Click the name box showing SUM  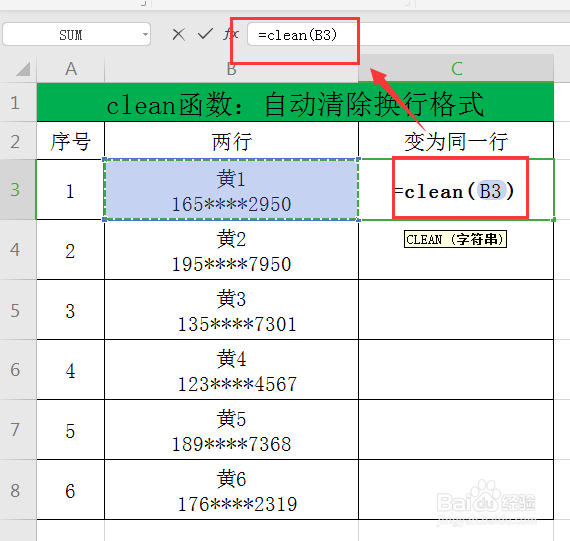pos(76,35)
